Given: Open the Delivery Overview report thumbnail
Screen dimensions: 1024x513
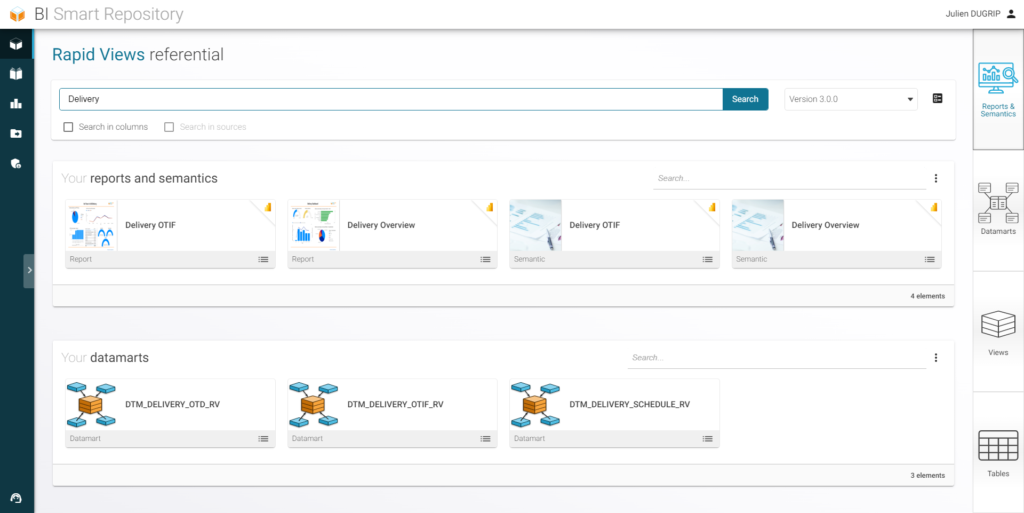Looking at the screenshot, I should 313,225.
